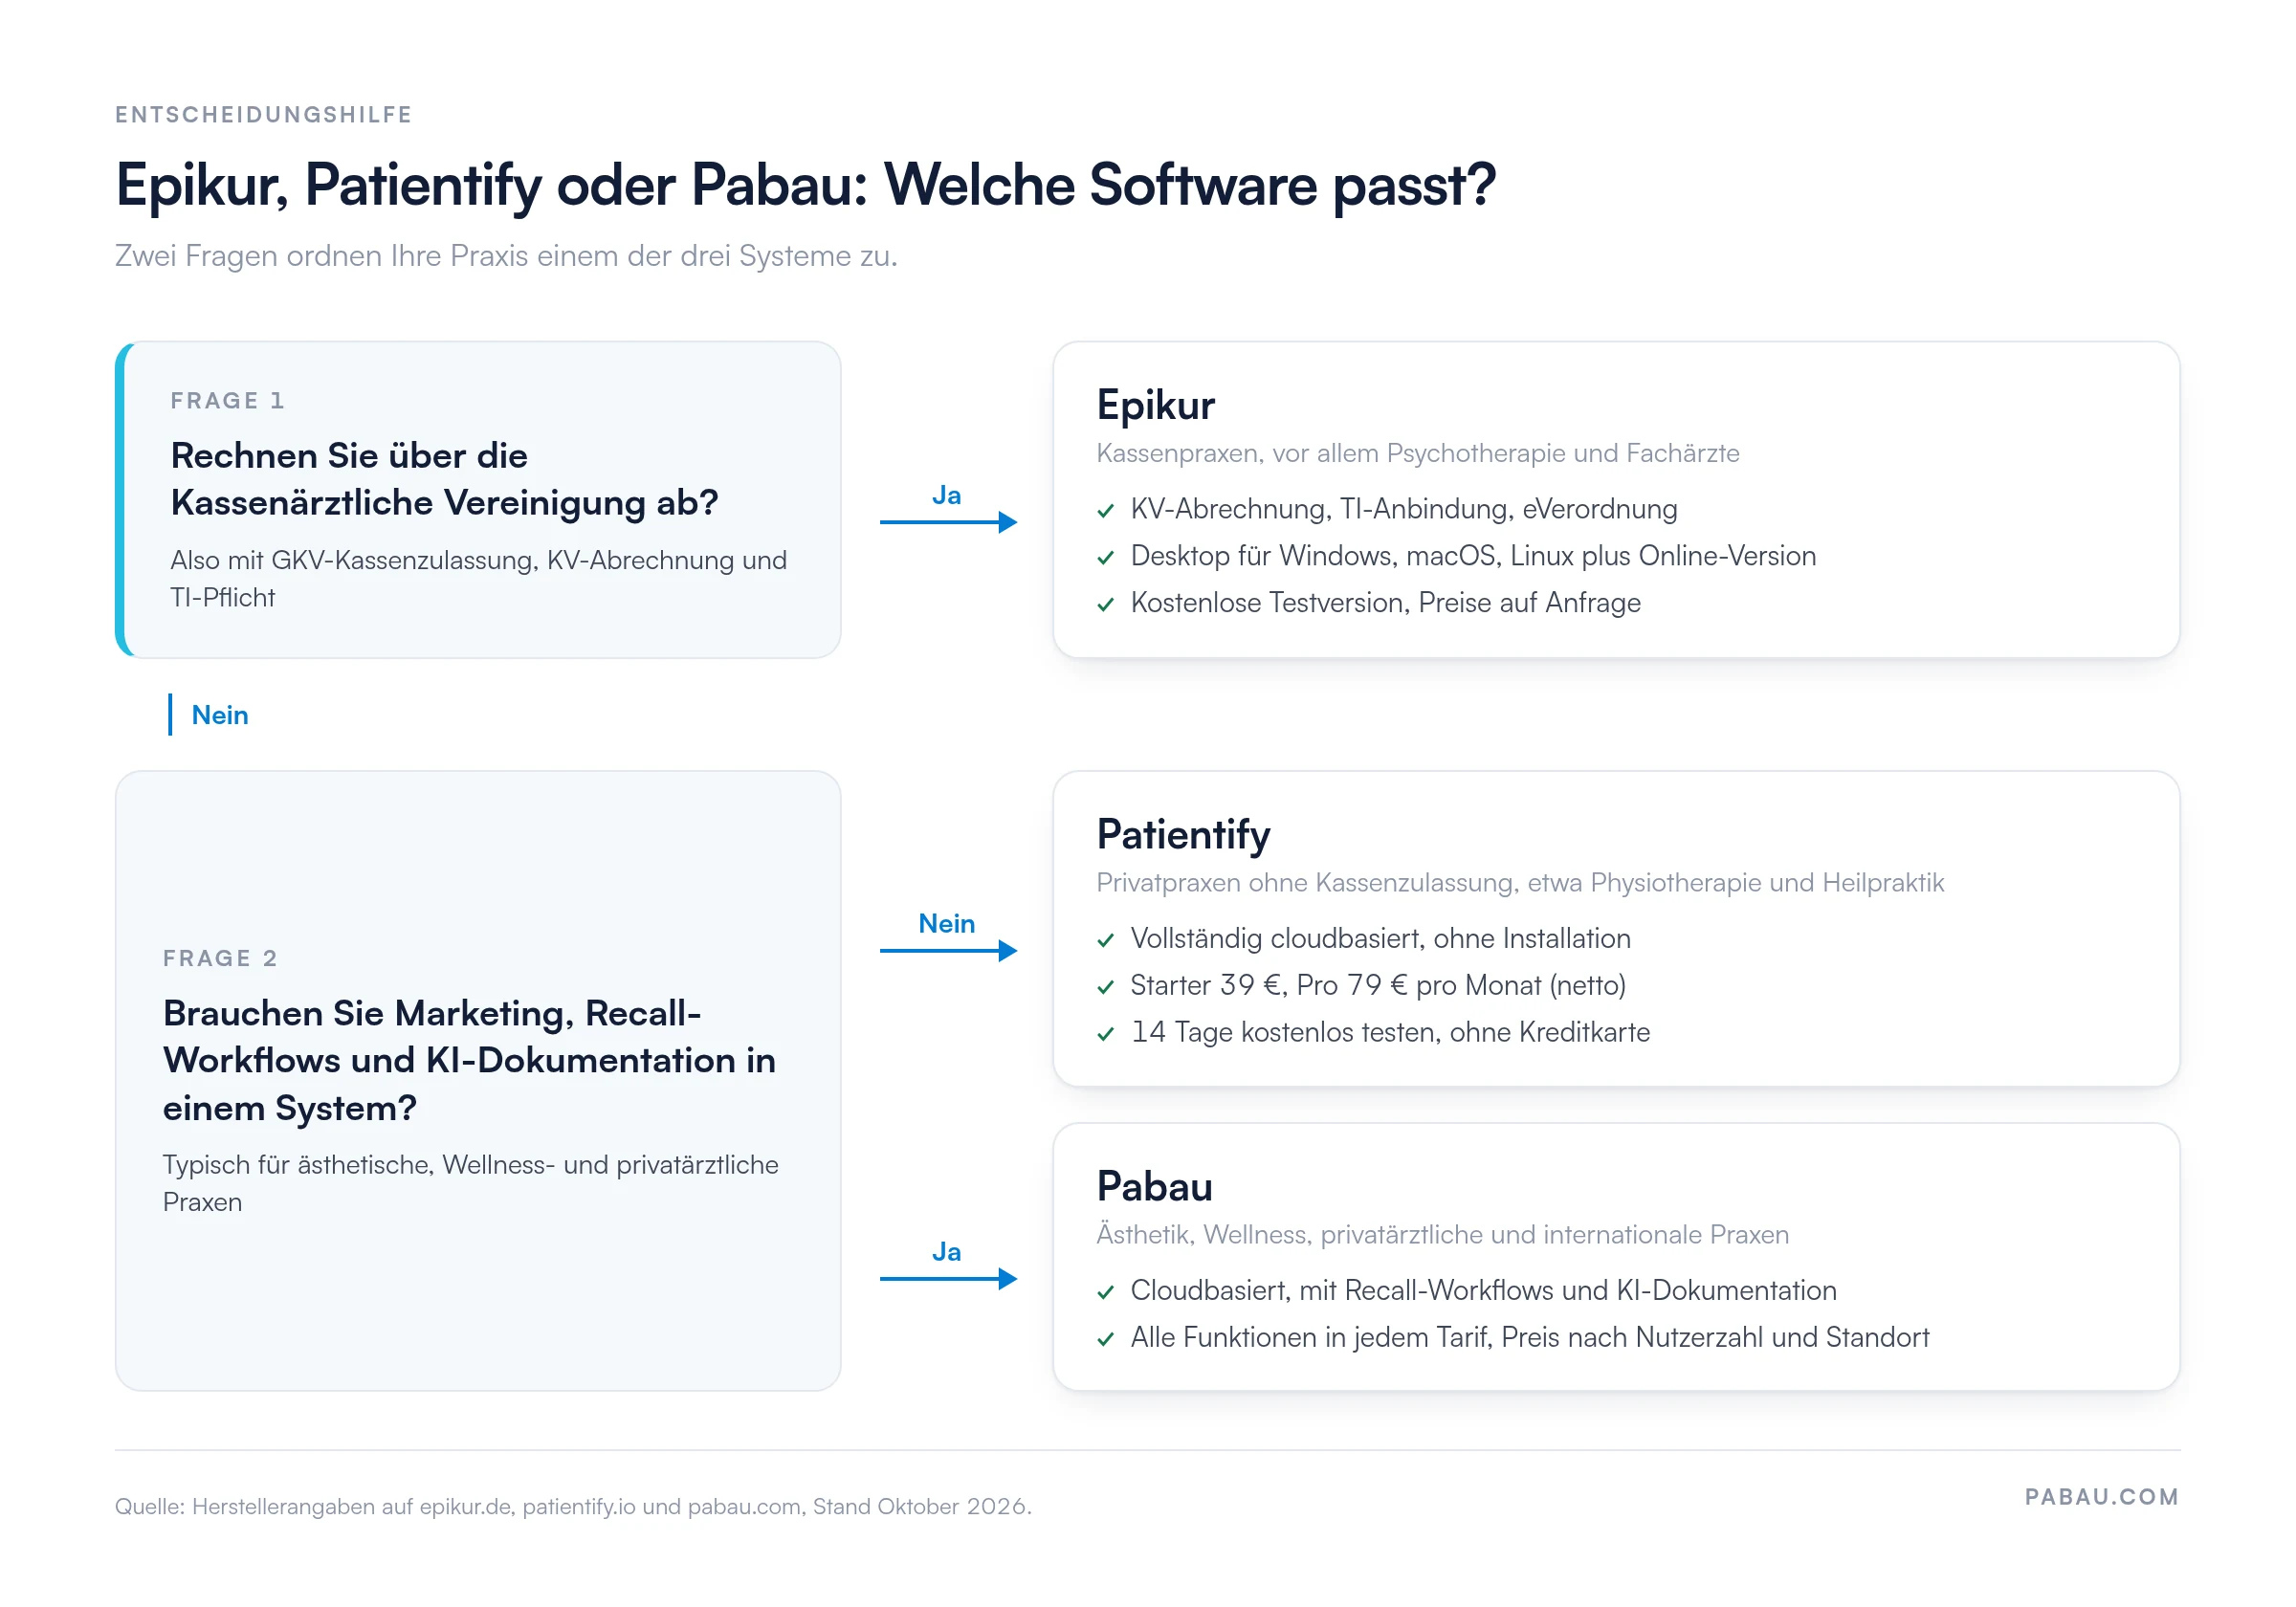Click the Ja arrow pointing to Epikur

[x=948, y=521]
